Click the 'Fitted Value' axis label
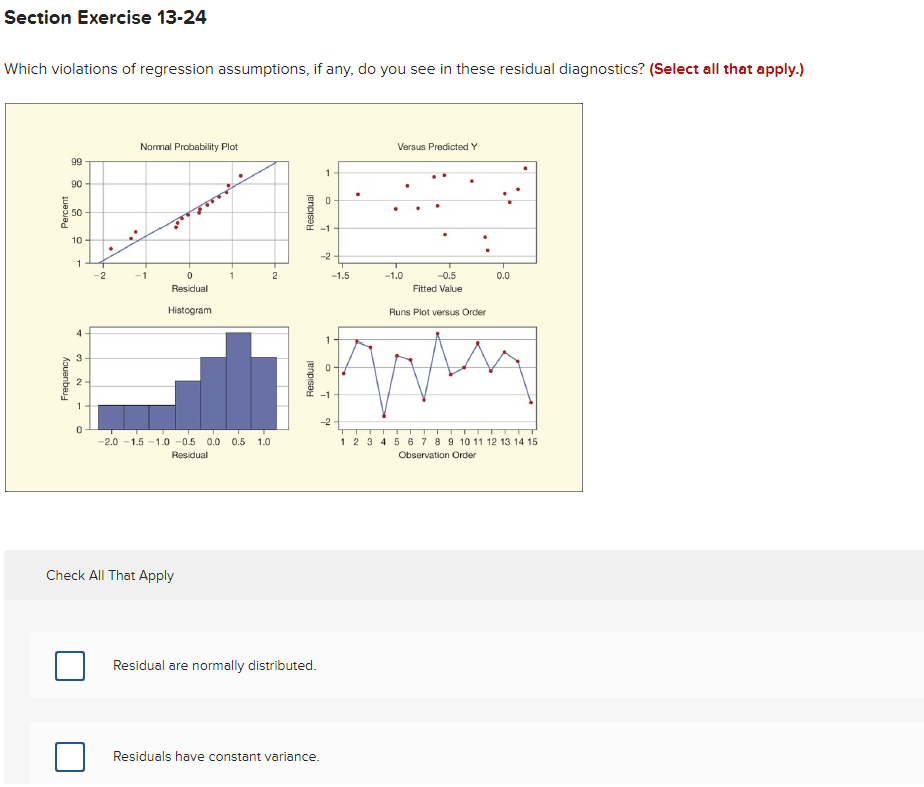The height and width of the screenshot is (787, 924). [x=437, y=289]
